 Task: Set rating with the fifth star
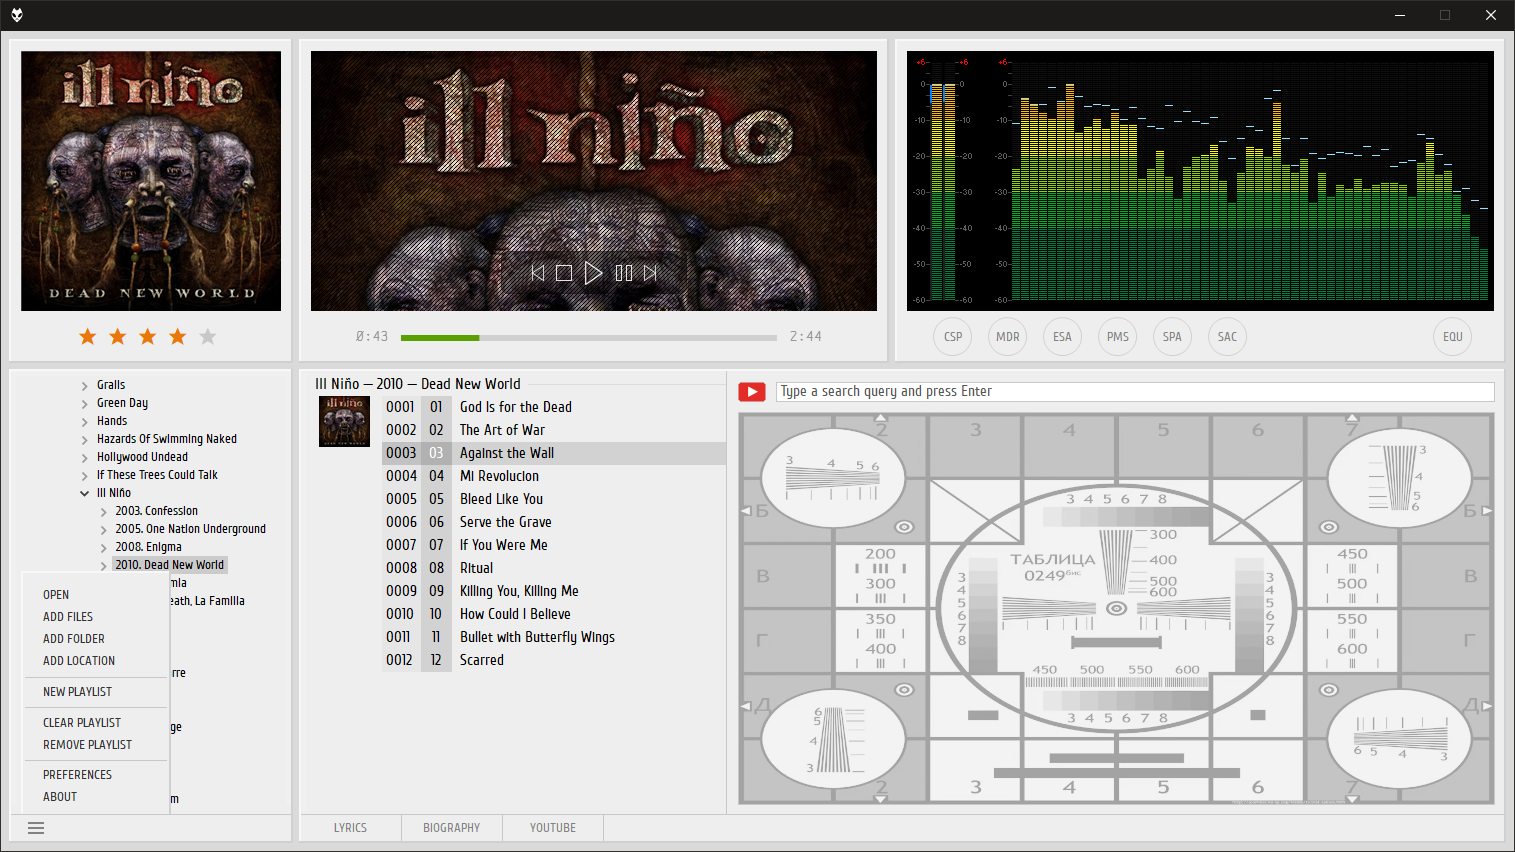tap(208, 337)
